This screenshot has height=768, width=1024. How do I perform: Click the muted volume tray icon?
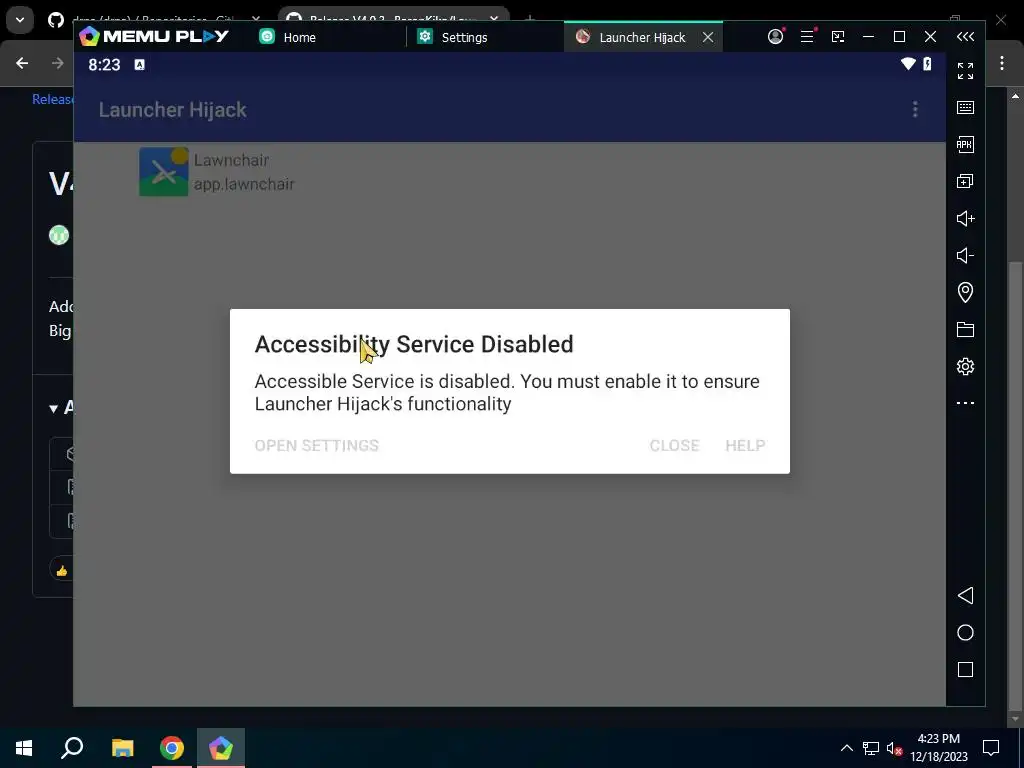894,748
